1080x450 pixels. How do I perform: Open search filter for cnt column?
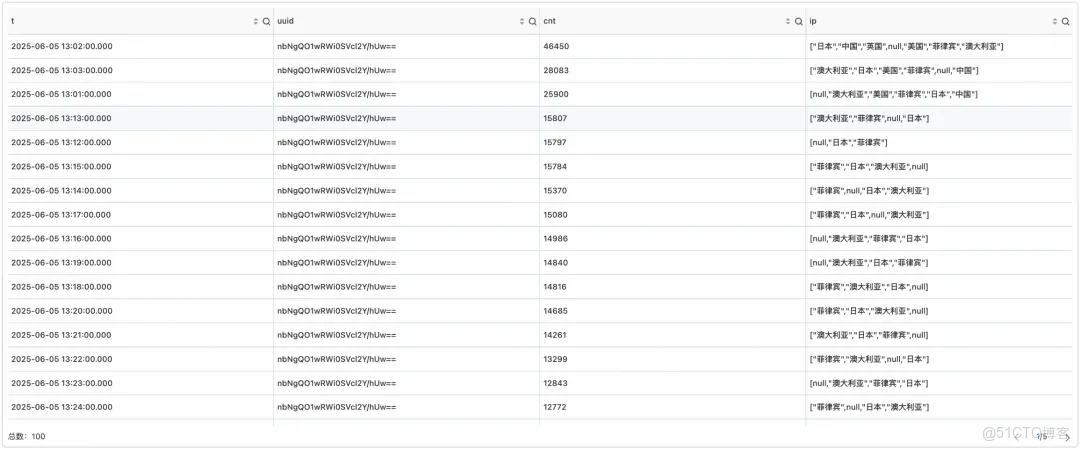[x=798, y=21]
